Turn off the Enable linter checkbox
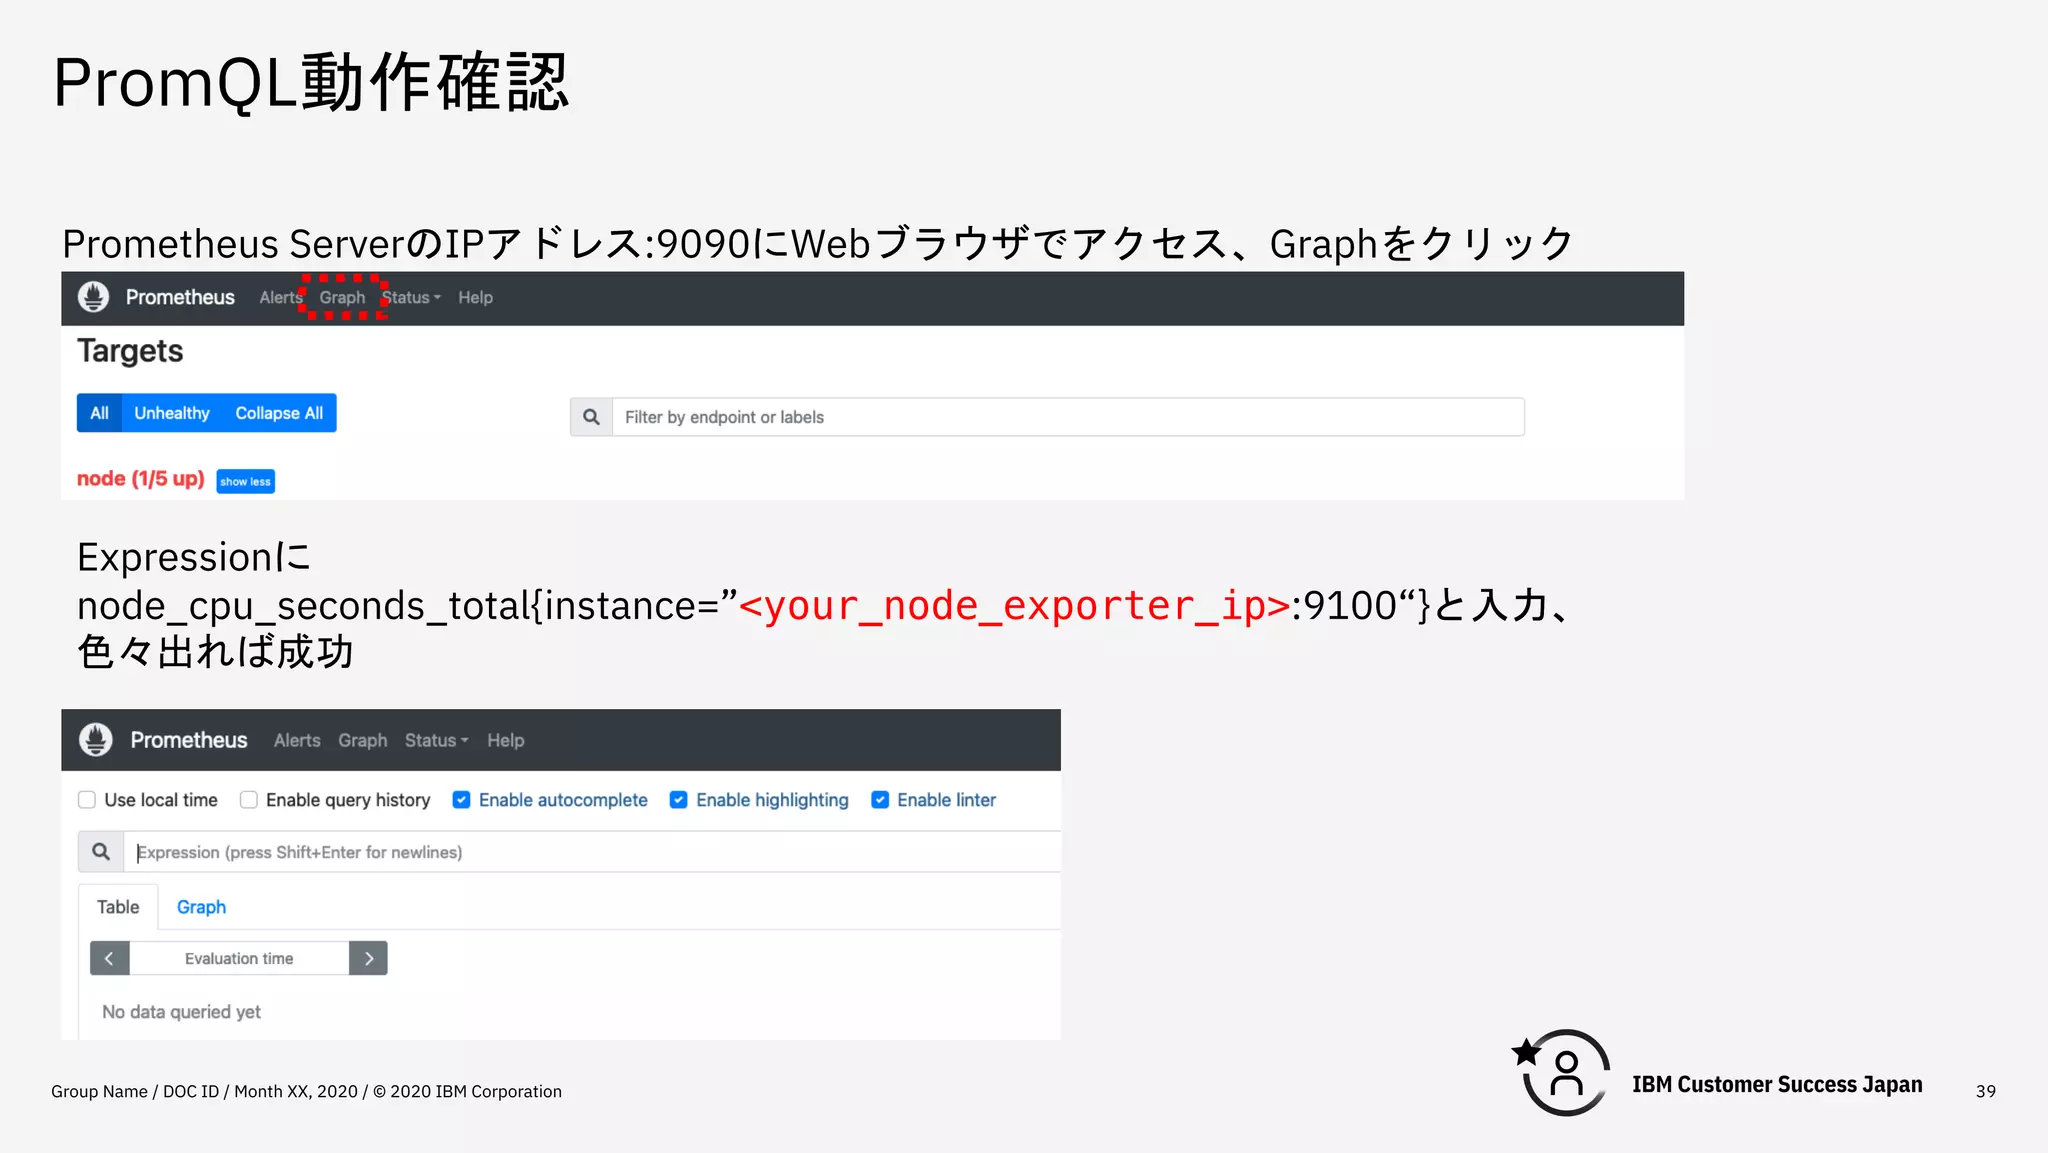 [880, 800]
